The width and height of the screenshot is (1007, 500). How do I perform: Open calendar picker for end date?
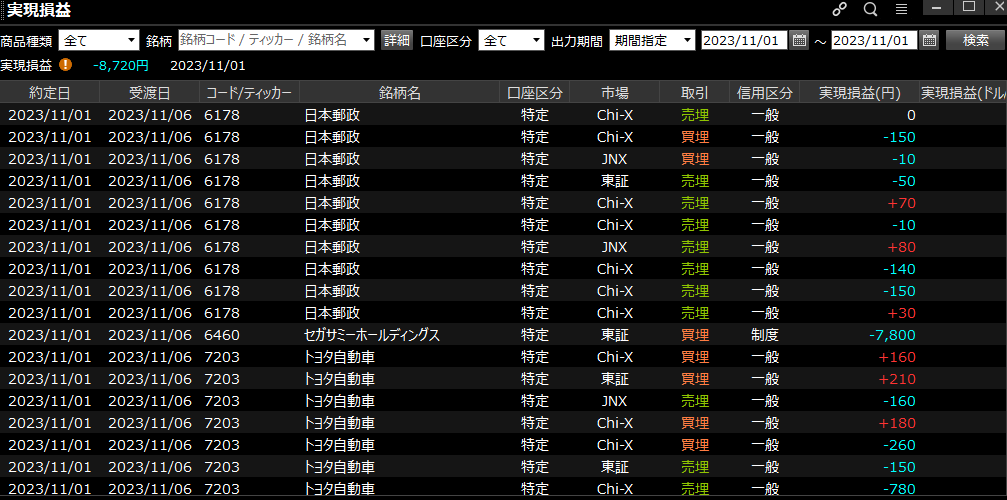[x=929, y=40]
